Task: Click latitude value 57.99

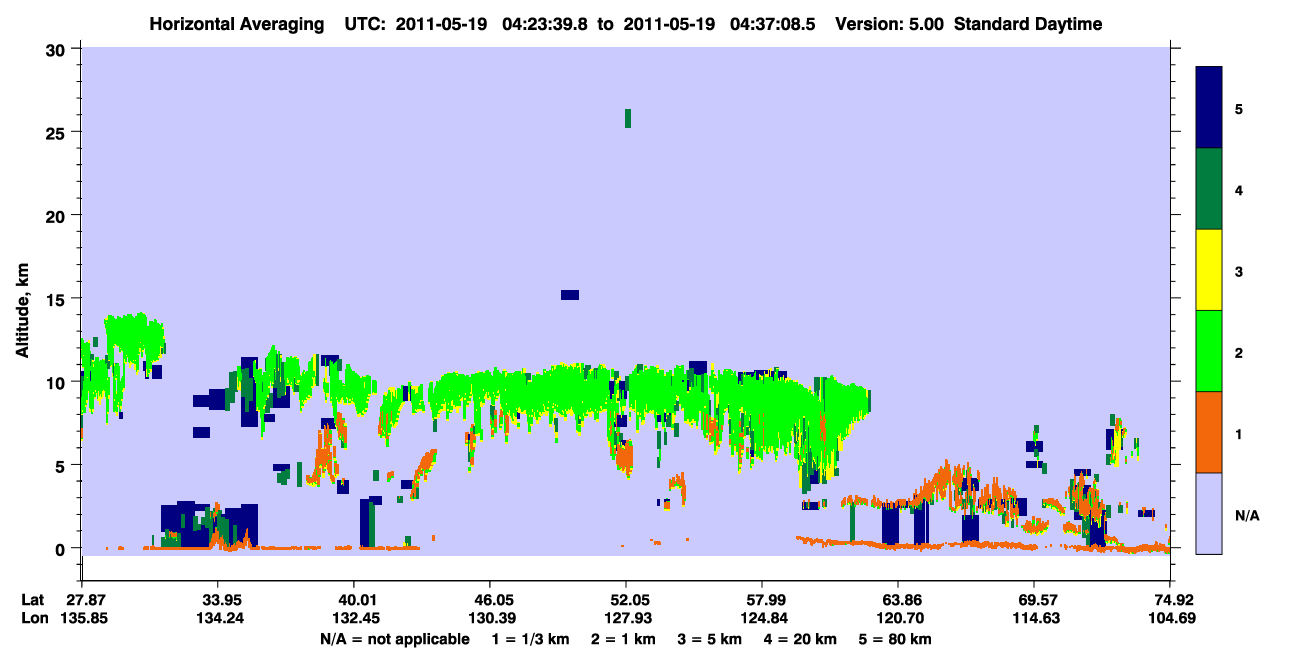Action: [x=762, y=600]
